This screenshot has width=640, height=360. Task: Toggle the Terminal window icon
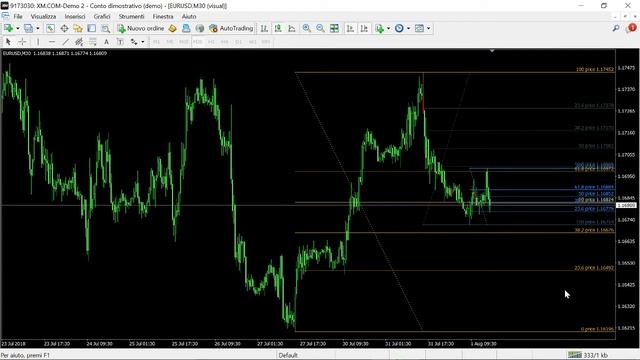tap(91, 28)
